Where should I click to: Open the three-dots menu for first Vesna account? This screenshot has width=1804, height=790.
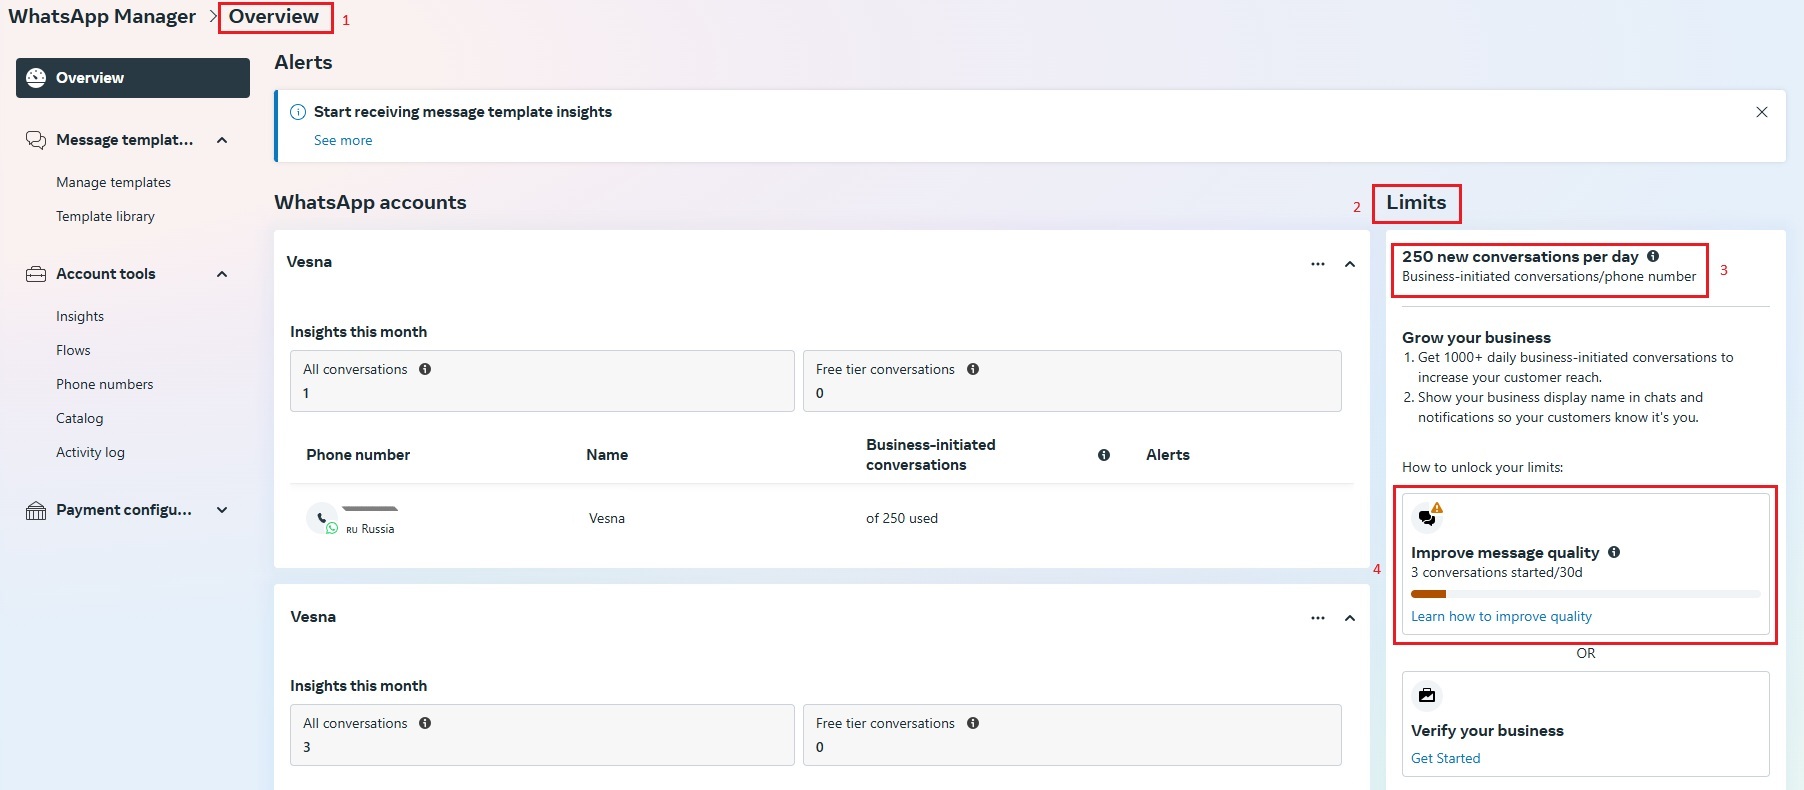click(1318, 264)
